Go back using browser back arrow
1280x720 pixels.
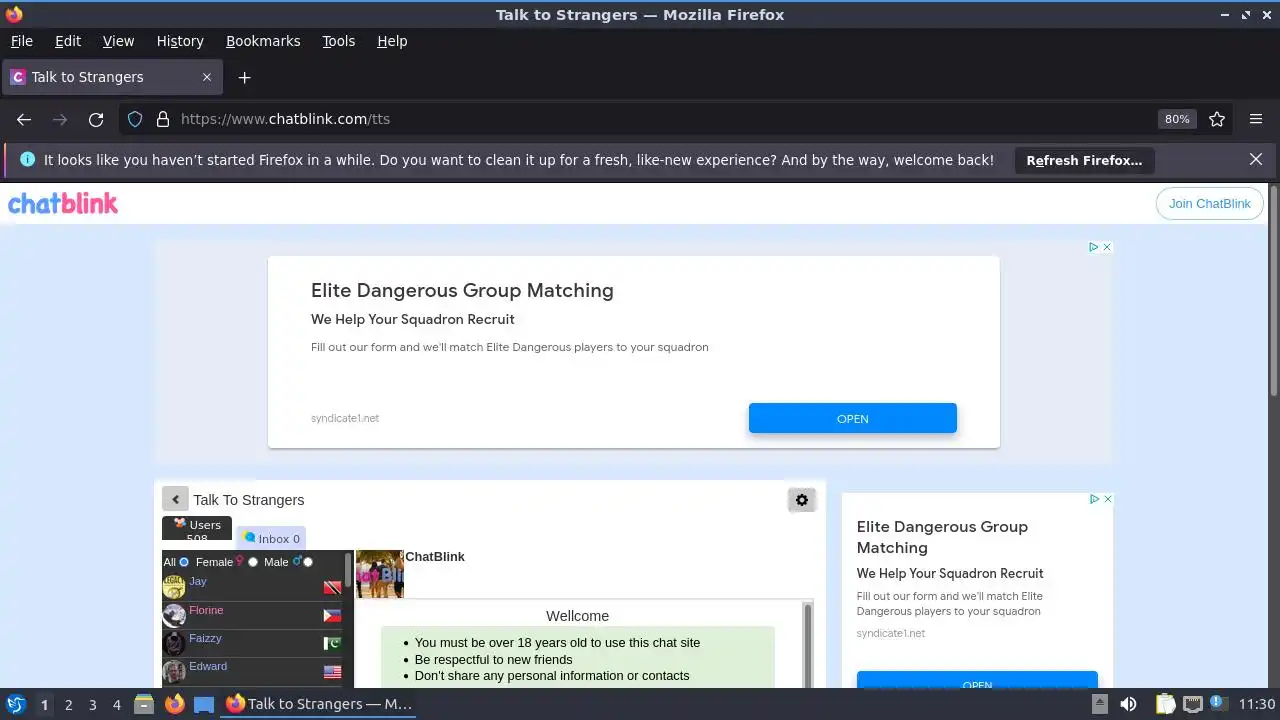pyautogui.click(x=24, y=119)
